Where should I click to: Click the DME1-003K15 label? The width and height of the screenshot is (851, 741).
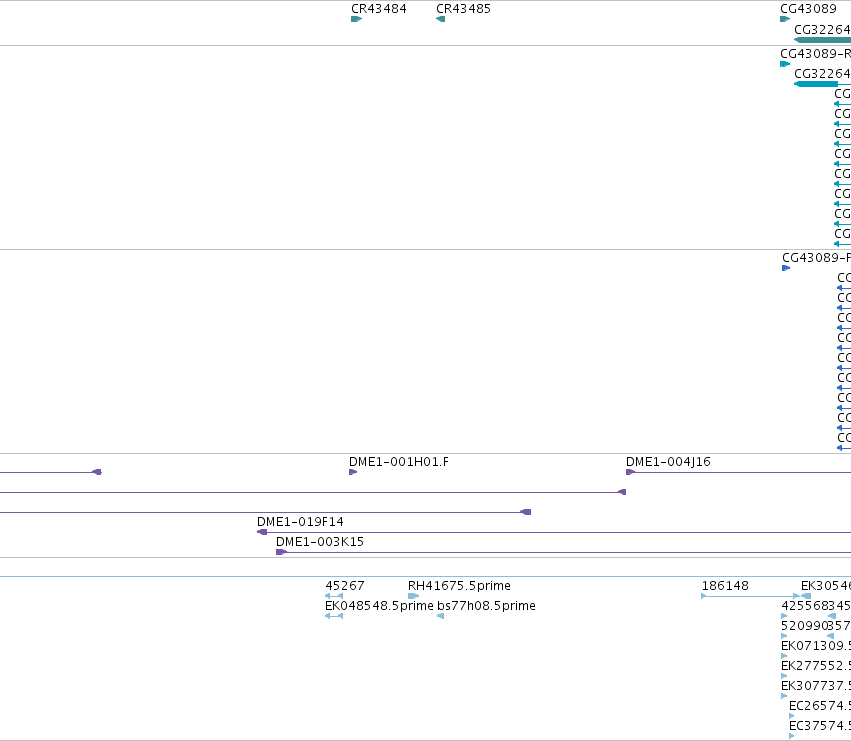point(320,542)
